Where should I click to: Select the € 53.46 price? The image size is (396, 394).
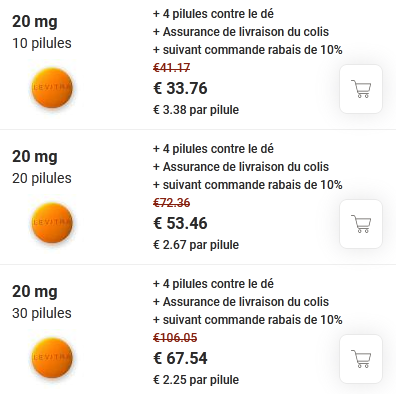180,223
